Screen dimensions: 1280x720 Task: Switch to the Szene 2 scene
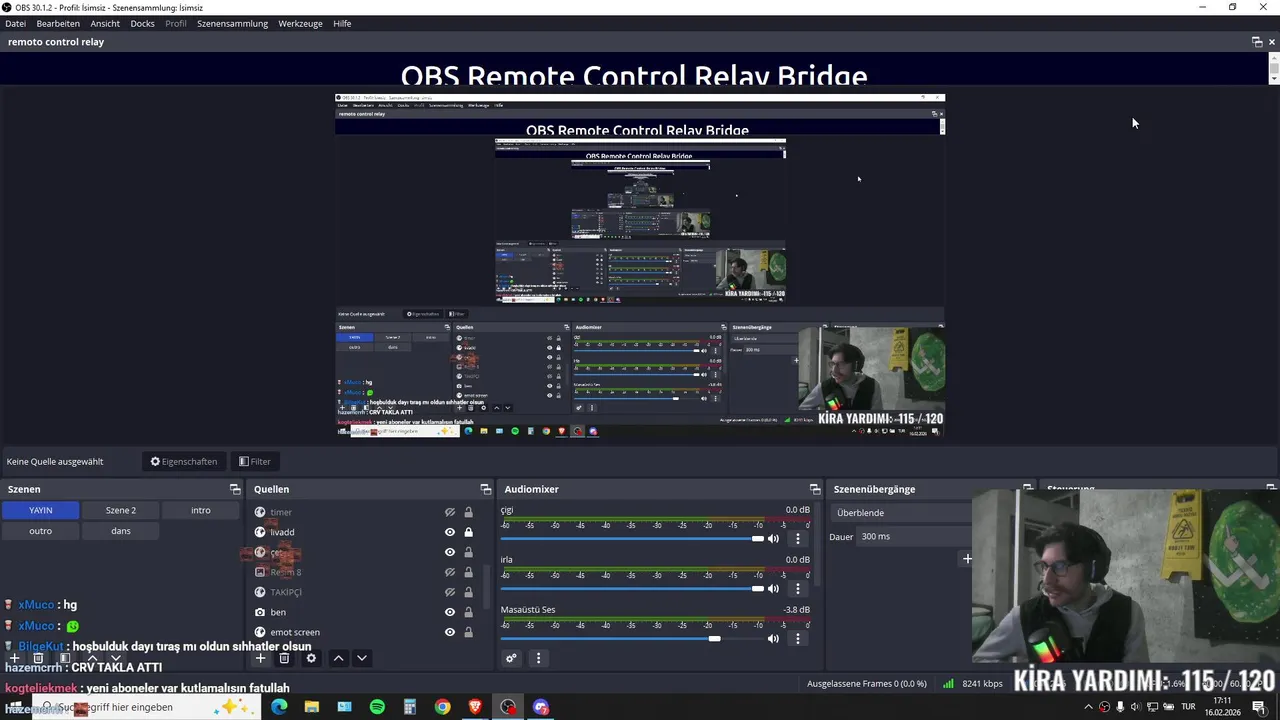point(121,510)
